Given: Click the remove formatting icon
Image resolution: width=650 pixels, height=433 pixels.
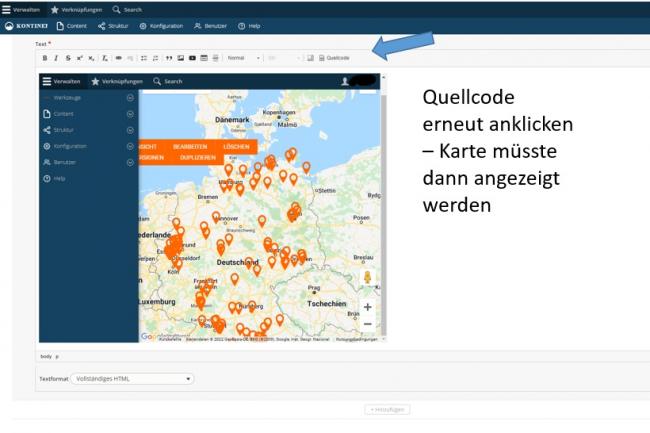Looking at the screenshot, I should tap(105, 58).
